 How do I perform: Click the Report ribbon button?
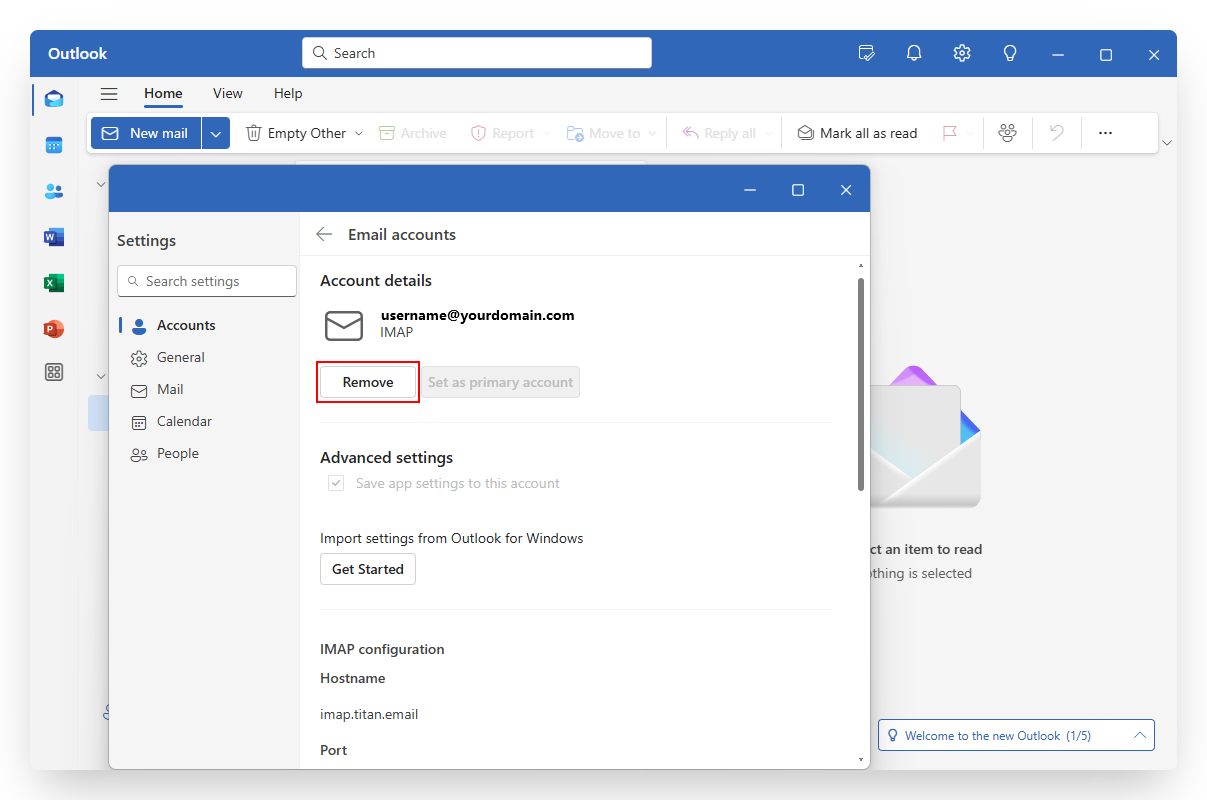tap(503, 133)
